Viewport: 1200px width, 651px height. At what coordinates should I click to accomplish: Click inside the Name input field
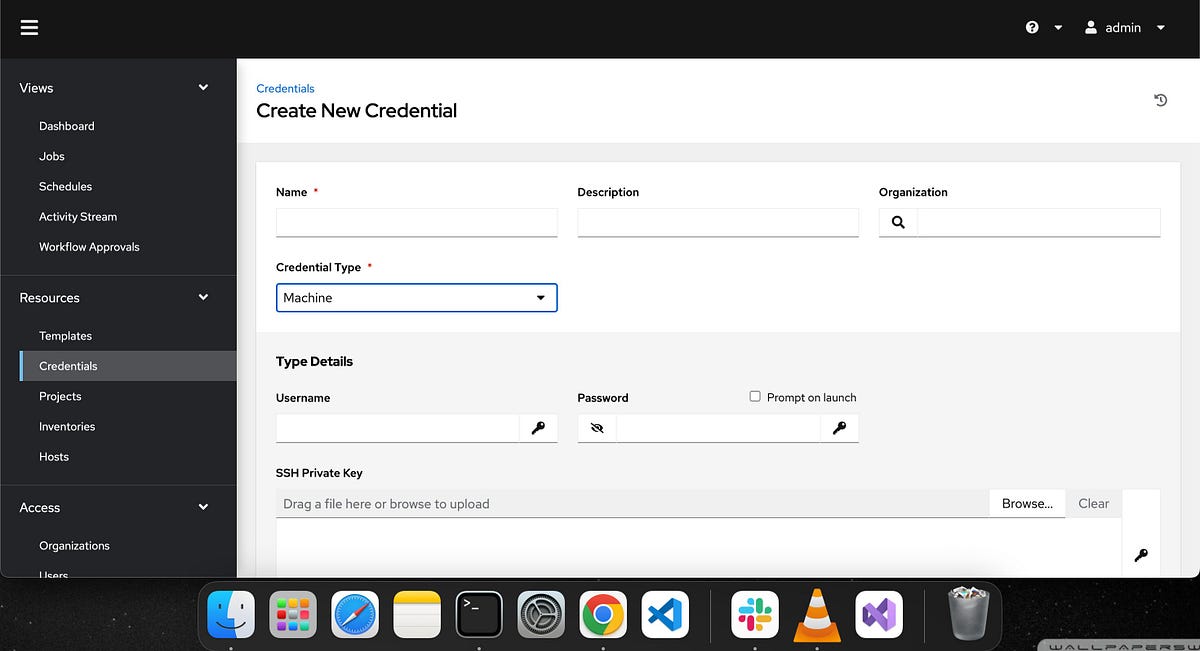416,221
